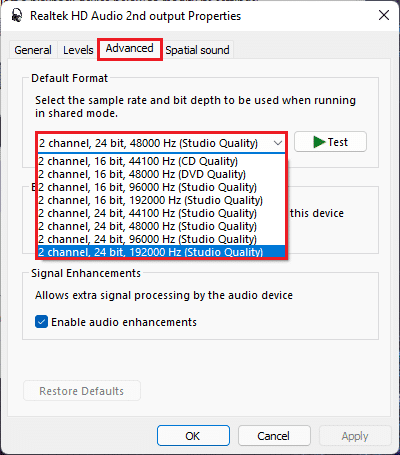
Task: Switch to the General tab
Action: (33, 50)
